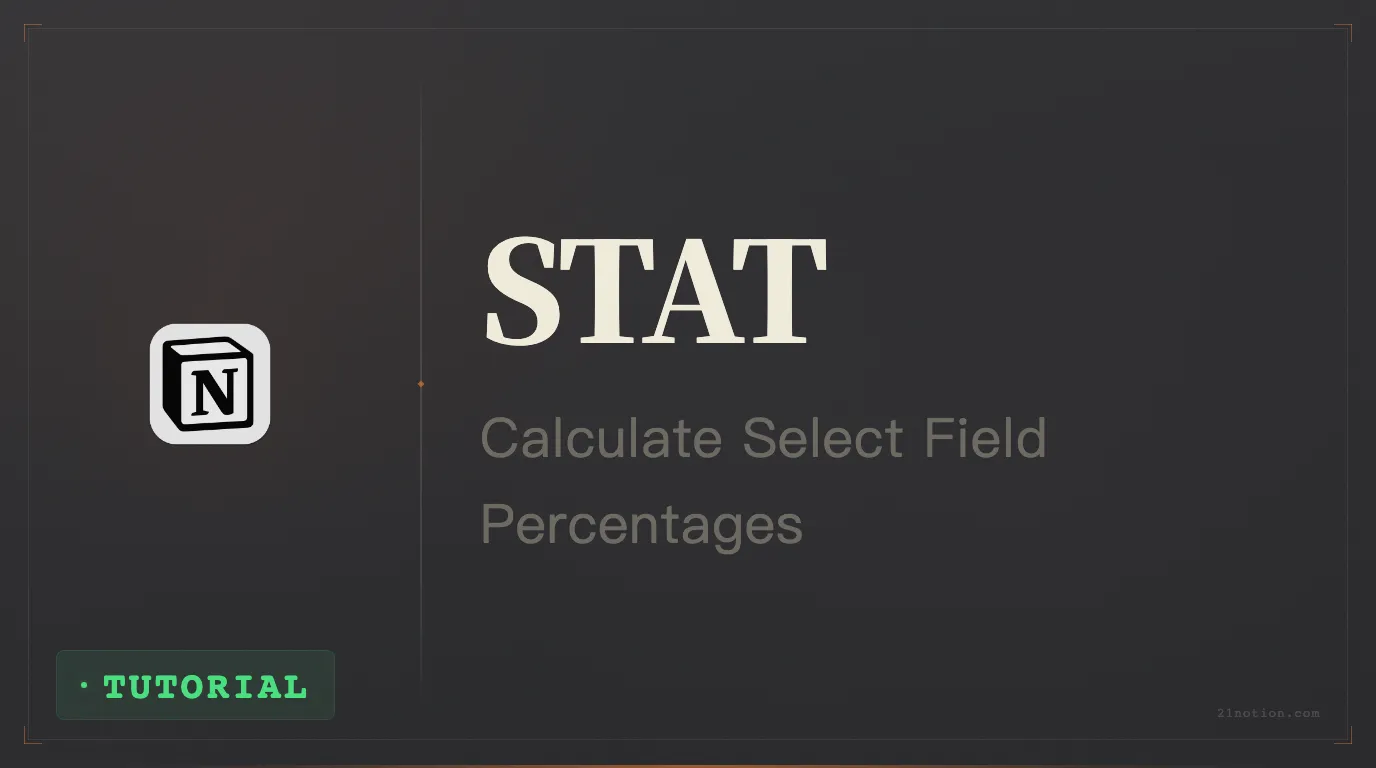The width and height of the screenshot is (1376, 768).
Task: Click the orange diamond on the divider
Action: (421, 384)
